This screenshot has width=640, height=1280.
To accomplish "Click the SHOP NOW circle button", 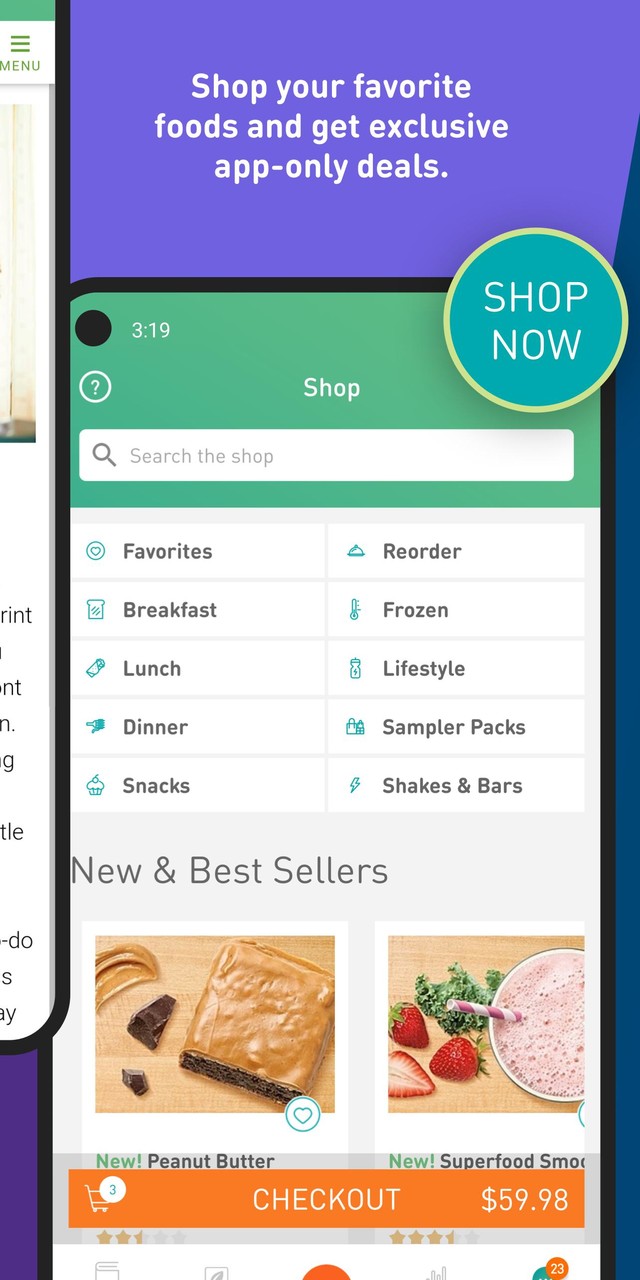I will 536,320.
